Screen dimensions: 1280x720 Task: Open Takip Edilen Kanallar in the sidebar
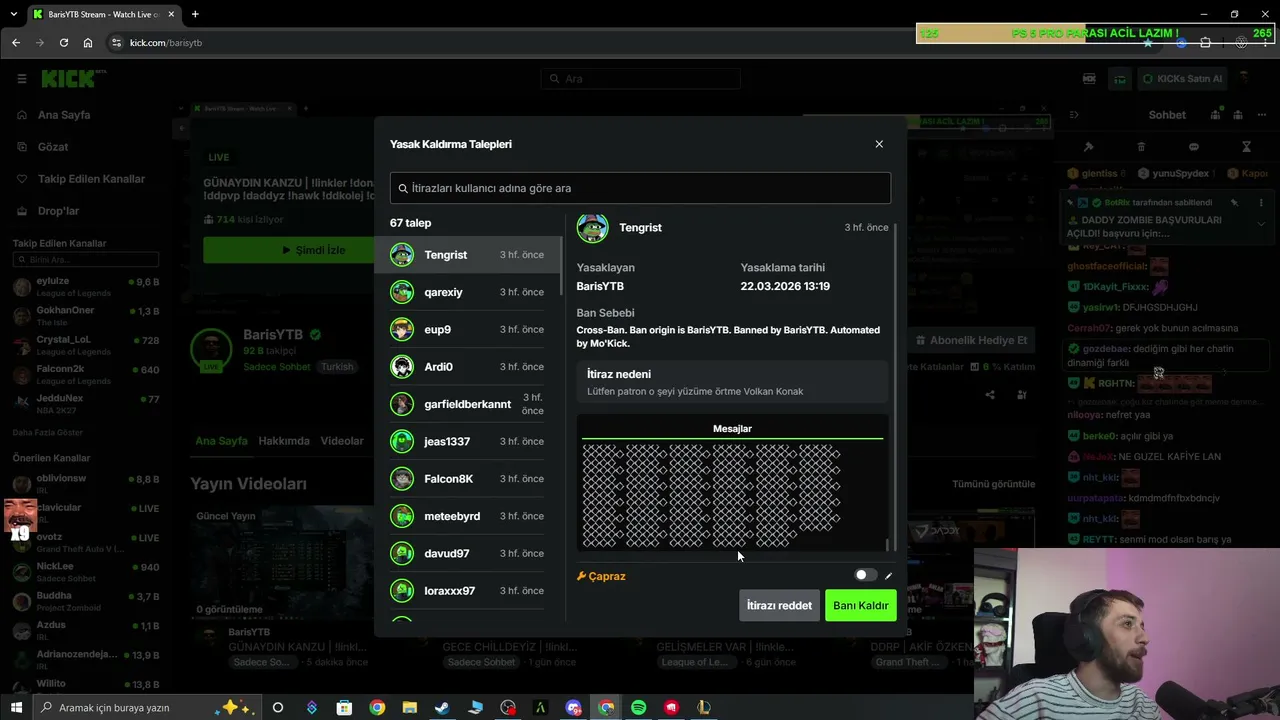[x=91, y=179]
